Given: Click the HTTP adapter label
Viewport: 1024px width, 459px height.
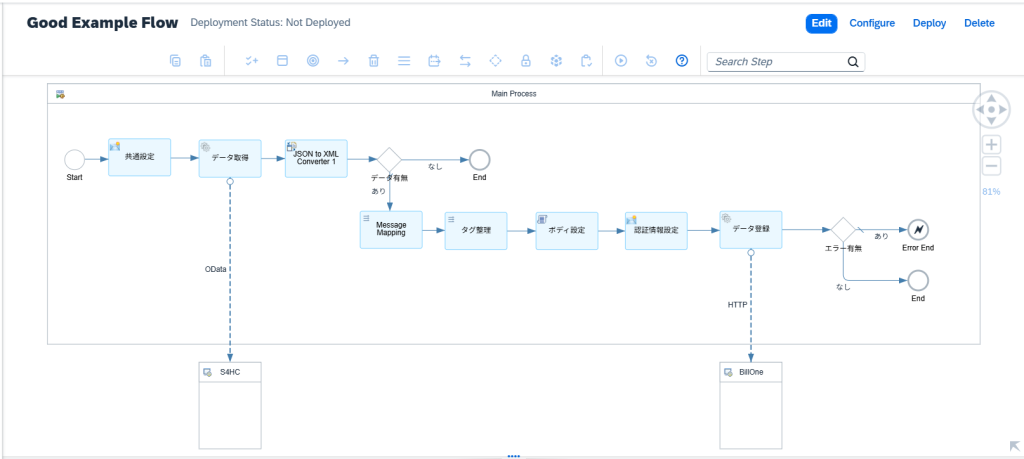Looking at the screenshot, I should (737, 305).
